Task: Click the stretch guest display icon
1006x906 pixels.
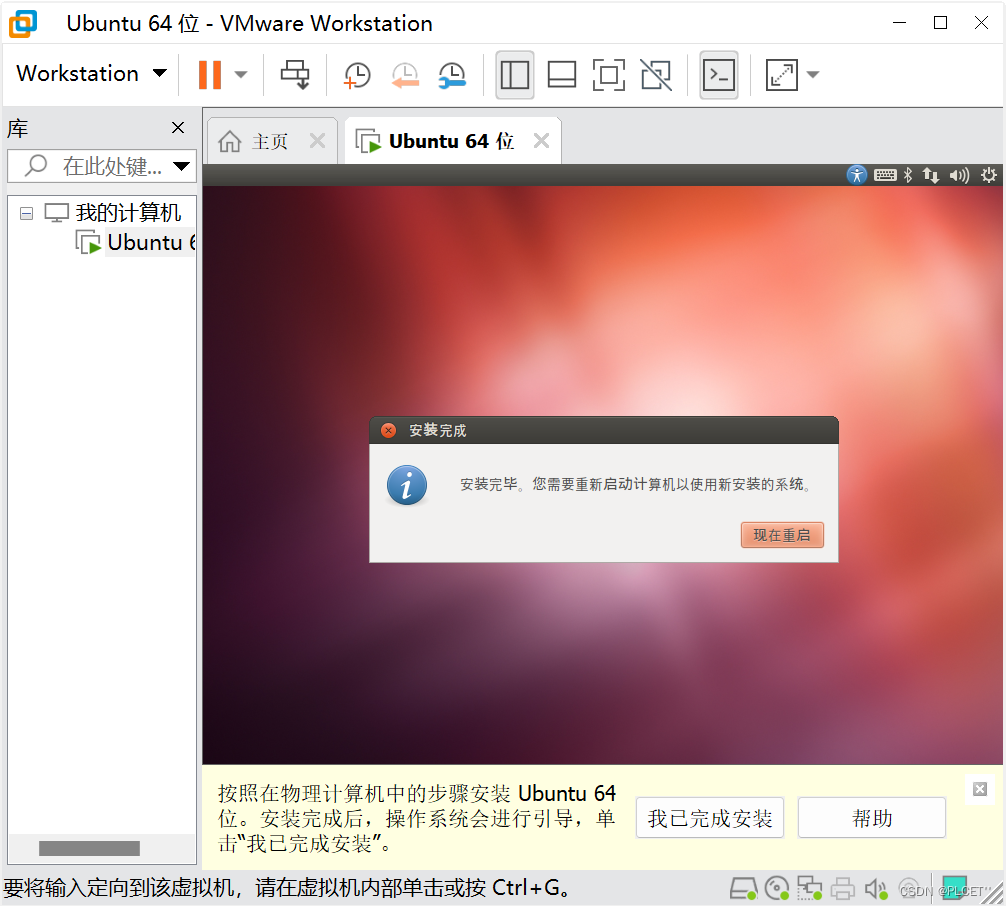Action: point(781,74)
